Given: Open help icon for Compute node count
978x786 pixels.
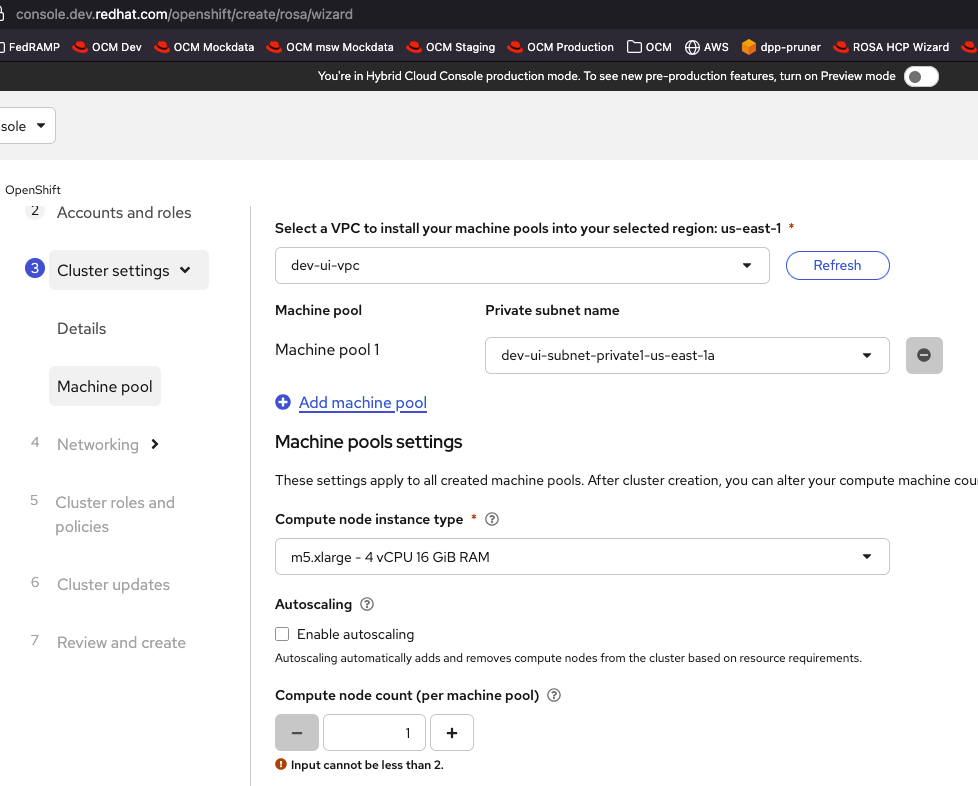Looking at the screenshot, I should [x=554, y=696].
